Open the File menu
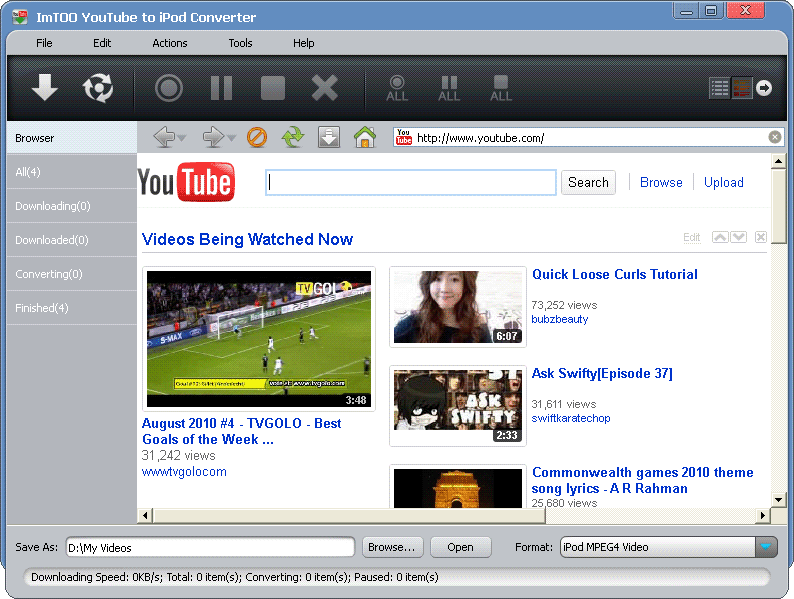This screenshot has width=794, height=599. click(x=44, y=43)
